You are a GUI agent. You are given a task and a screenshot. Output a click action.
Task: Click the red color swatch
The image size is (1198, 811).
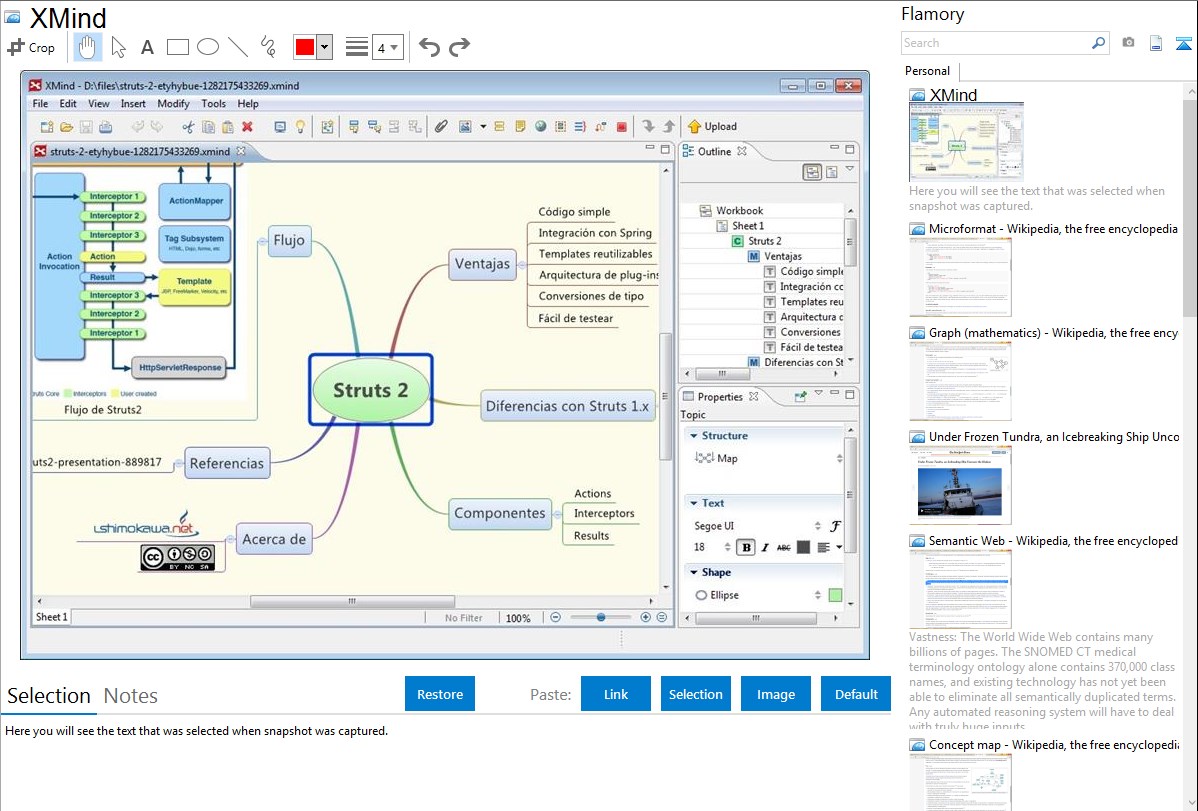pyautogui.click(x=304, y=47)
